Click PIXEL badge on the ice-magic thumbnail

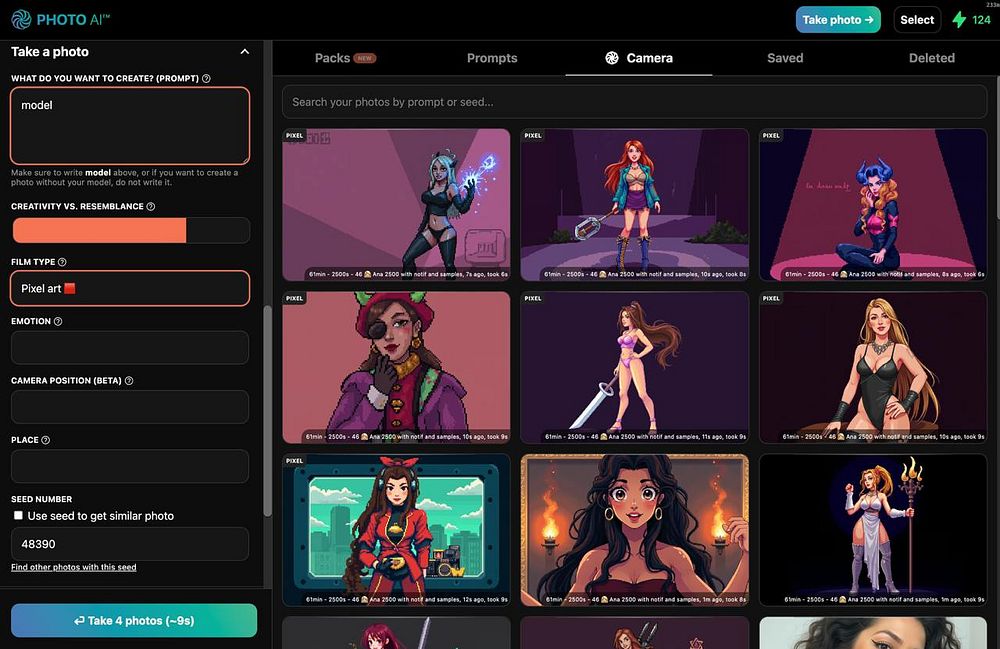coord(295,135)
